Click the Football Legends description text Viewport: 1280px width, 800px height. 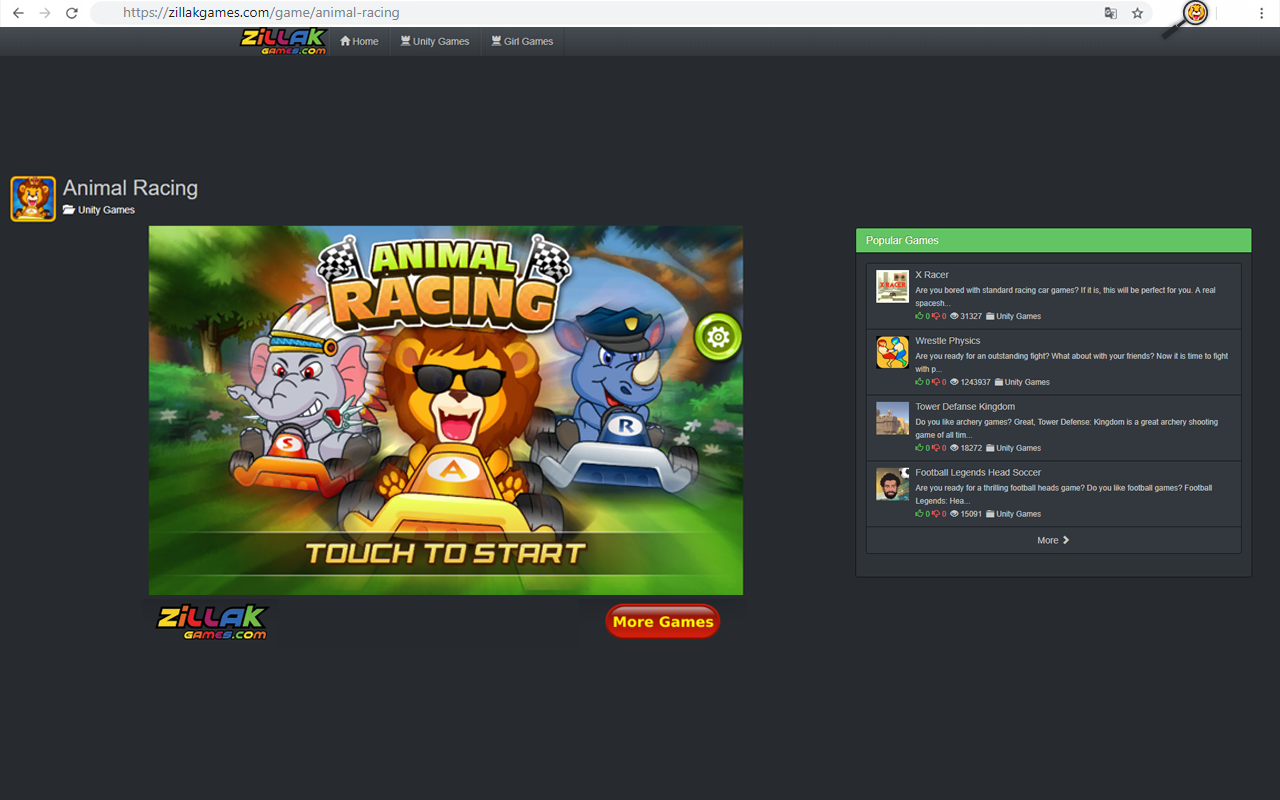coord(1063,495)
